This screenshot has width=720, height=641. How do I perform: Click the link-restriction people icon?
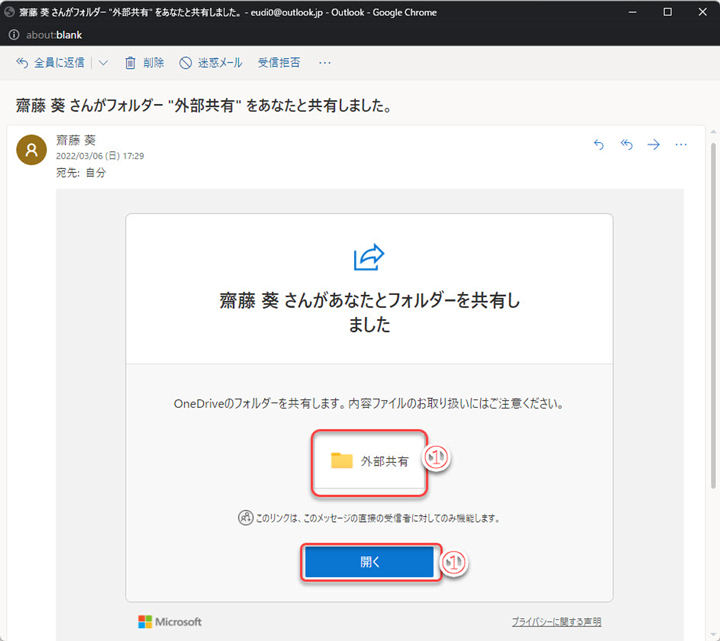coord(246,517)
